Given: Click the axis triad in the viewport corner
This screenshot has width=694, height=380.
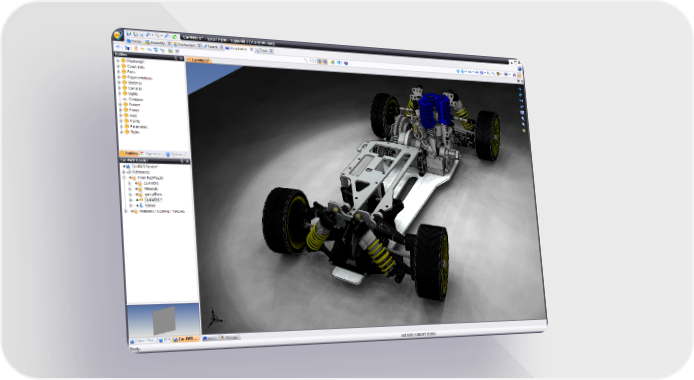Looking at the screenshot, I should [x=215, y=317].
